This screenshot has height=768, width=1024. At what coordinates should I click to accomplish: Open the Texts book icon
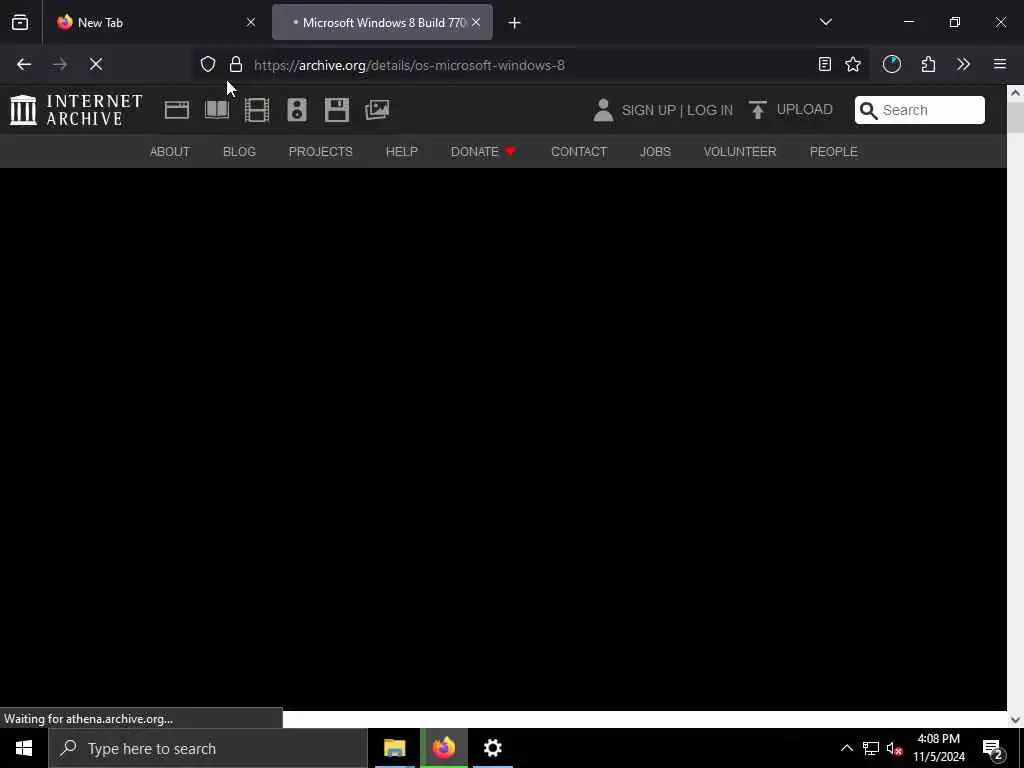217,110
